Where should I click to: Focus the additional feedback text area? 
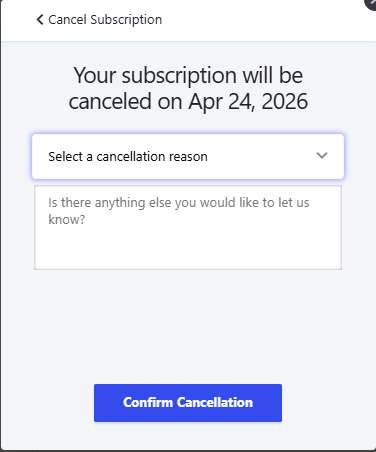click(188, 227)
